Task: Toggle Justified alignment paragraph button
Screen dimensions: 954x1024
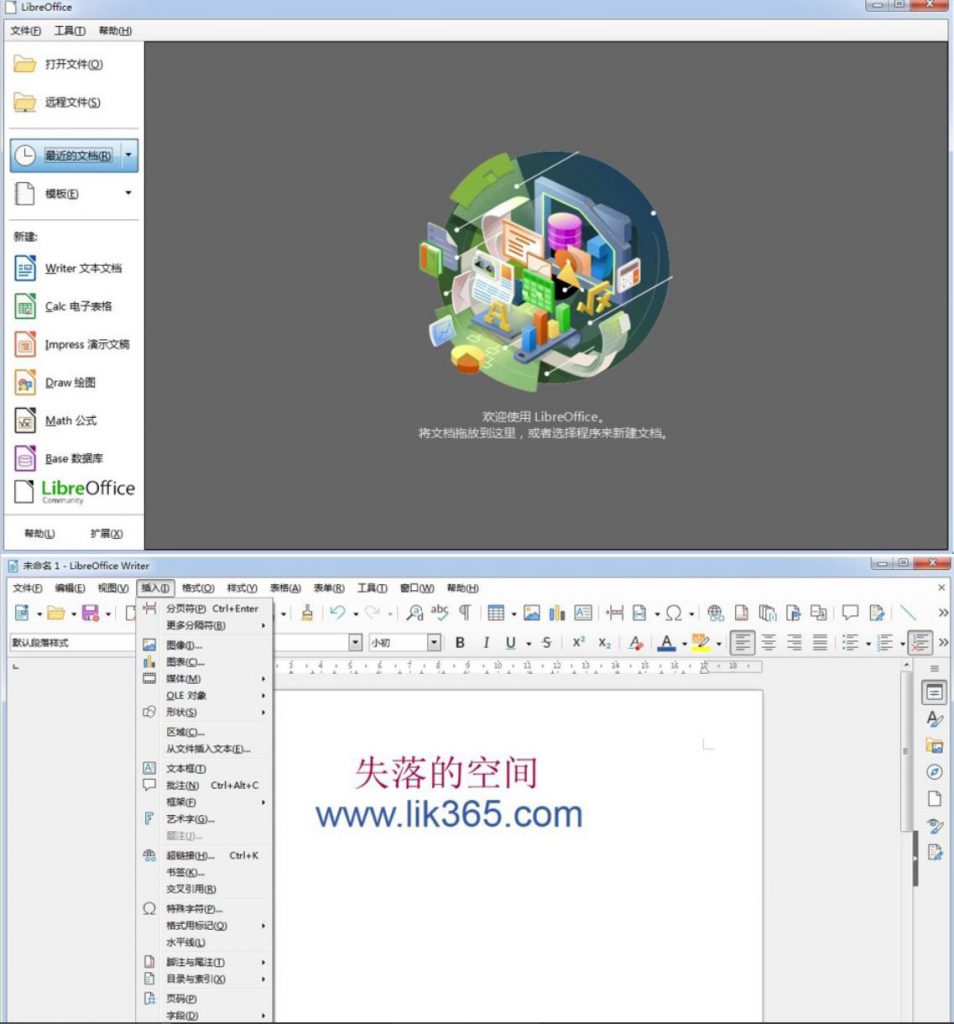Action: pos(820,643)
